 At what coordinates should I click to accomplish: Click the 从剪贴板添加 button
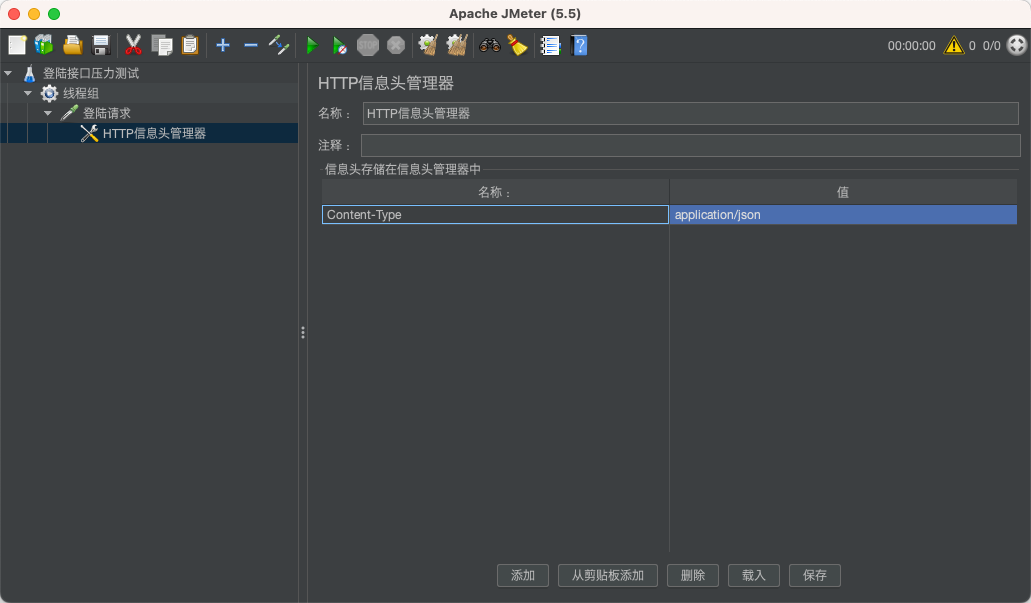click(609, 575)
